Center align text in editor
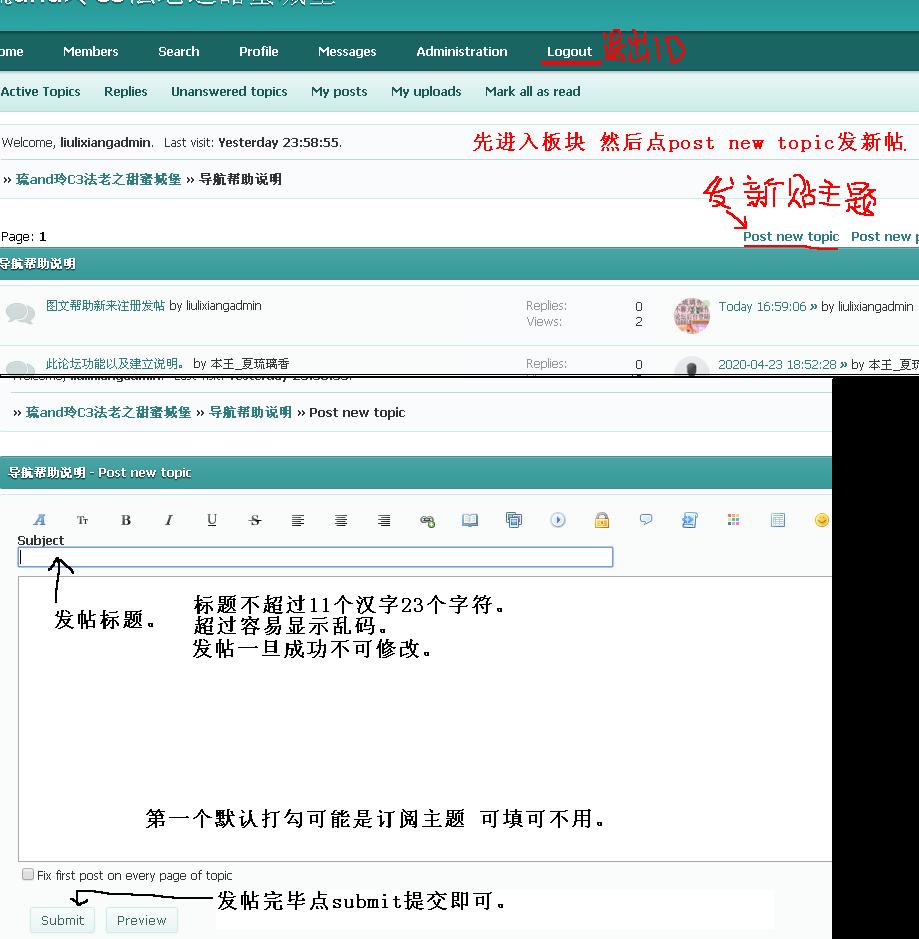This screenshot has height=939, width=919. (x=341, y=520)
